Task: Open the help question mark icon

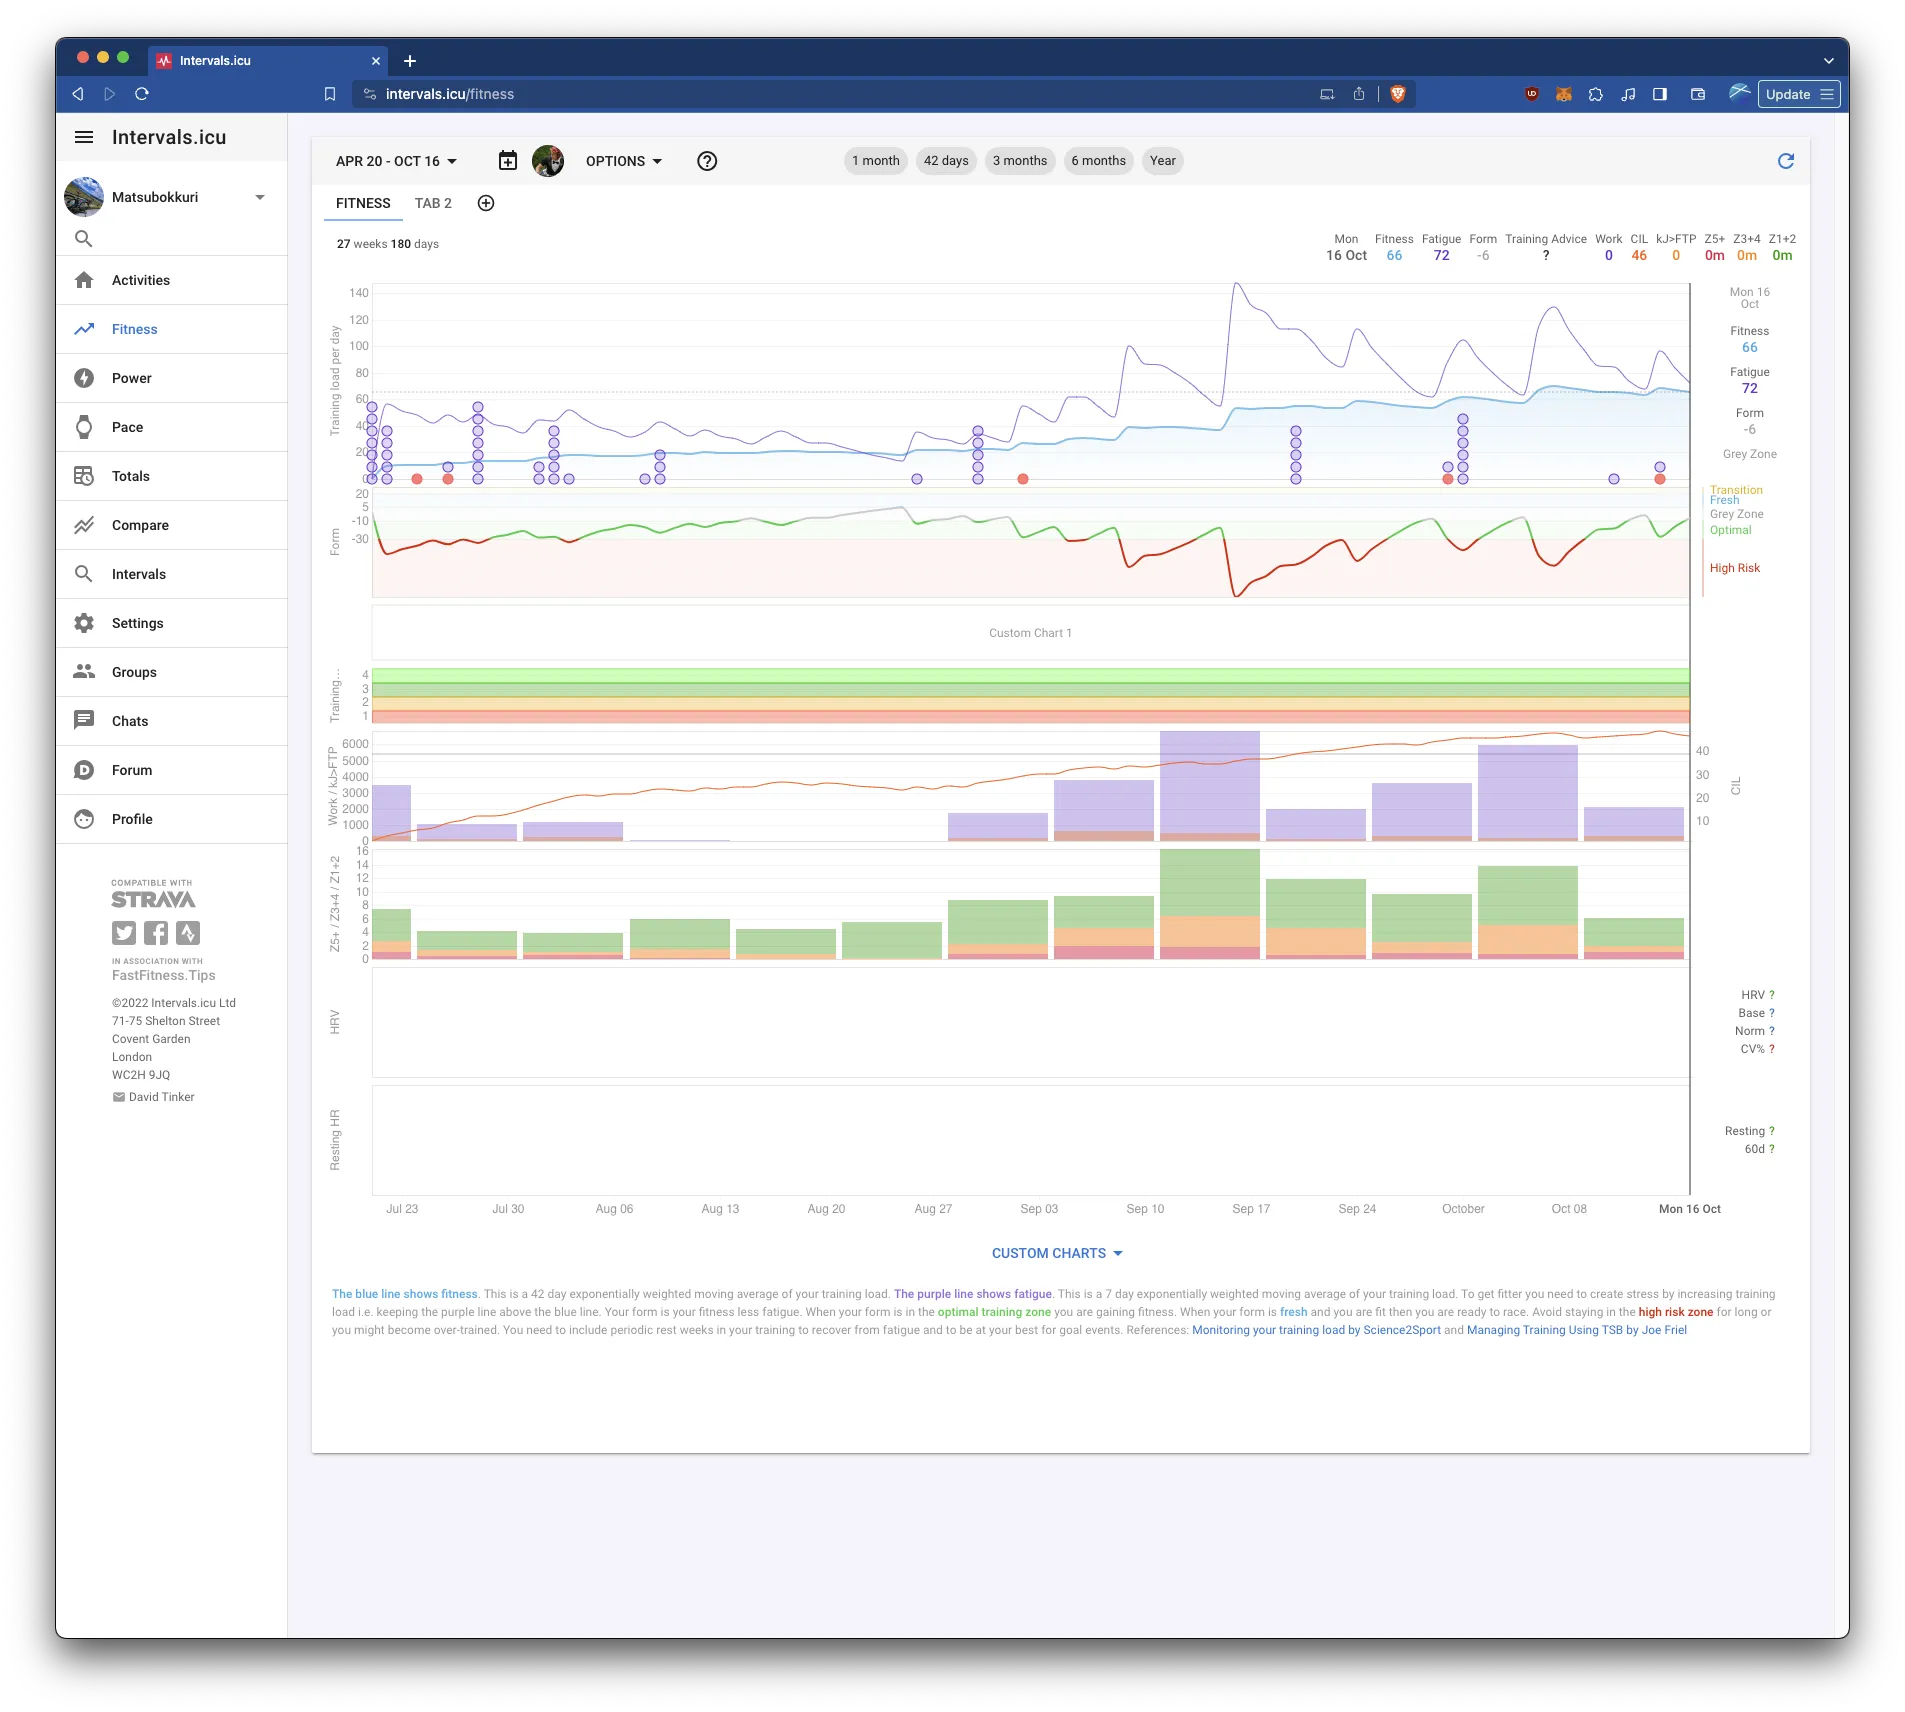Action: click(x=707, y=161)
